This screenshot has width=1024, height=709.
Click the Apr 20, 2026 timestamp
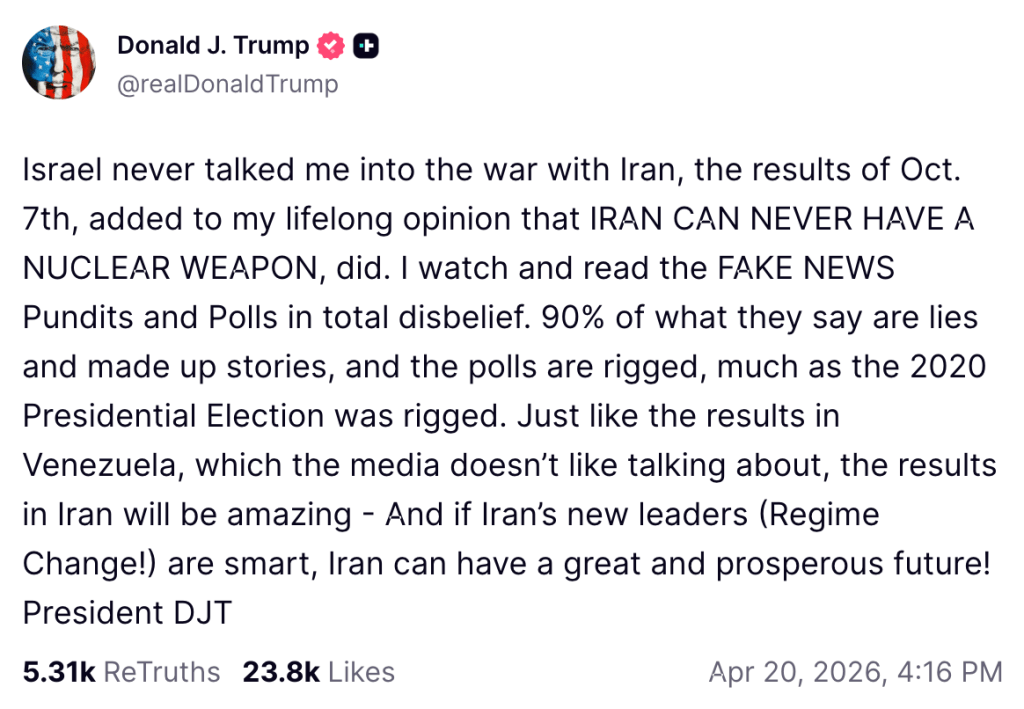(x=855, y=672)
